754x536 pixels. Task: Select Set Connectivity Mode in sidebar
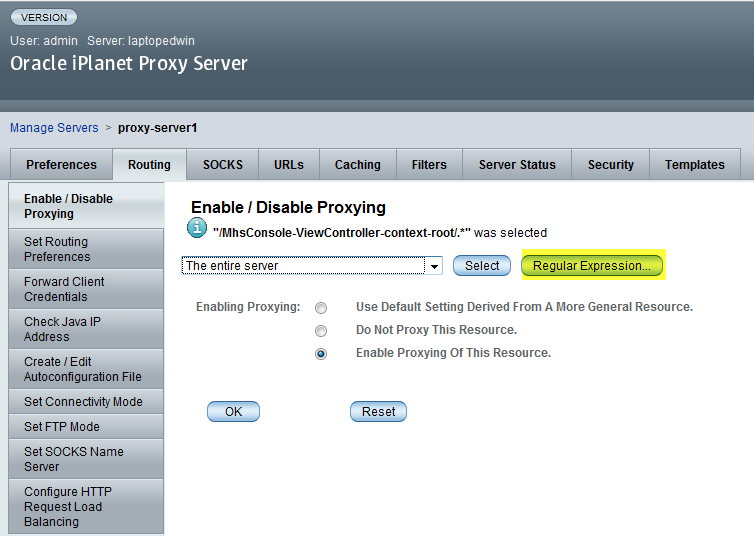(86, 401)
